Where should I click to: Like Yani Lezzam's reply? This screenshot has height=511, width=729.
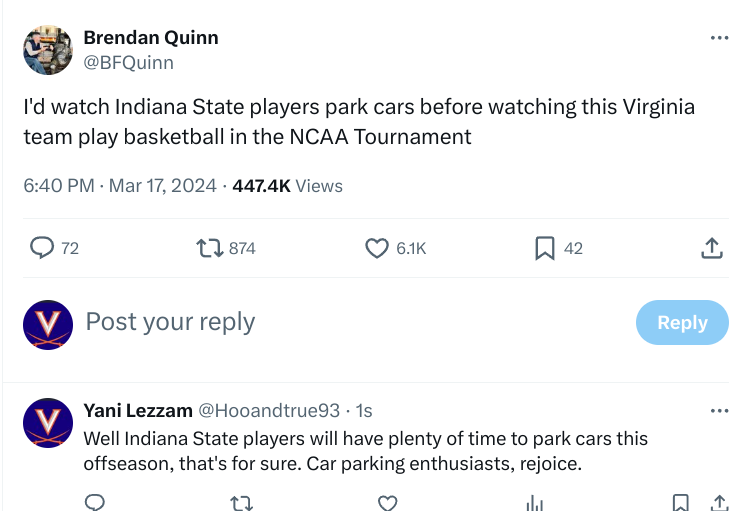pos(387,502)
